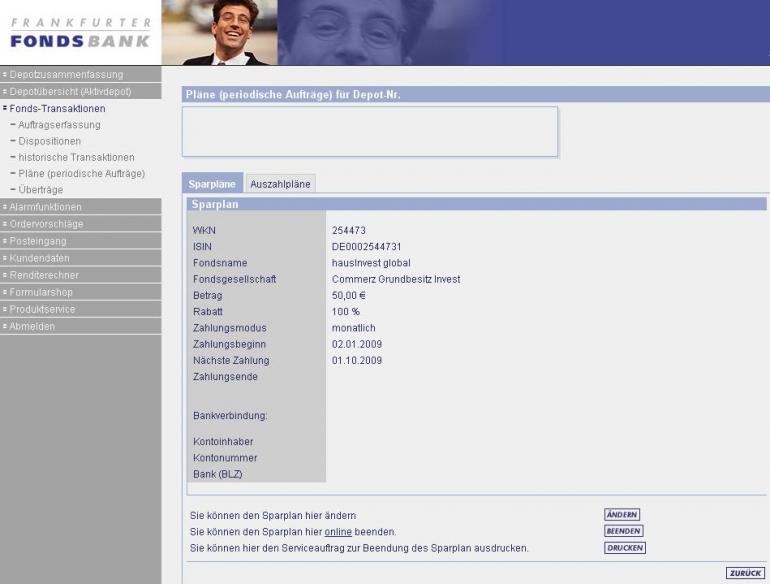Click Nächste Zahlung date 01.10.2009
The width and height of the screenshot is (770, 584).
tap(357, 360)
